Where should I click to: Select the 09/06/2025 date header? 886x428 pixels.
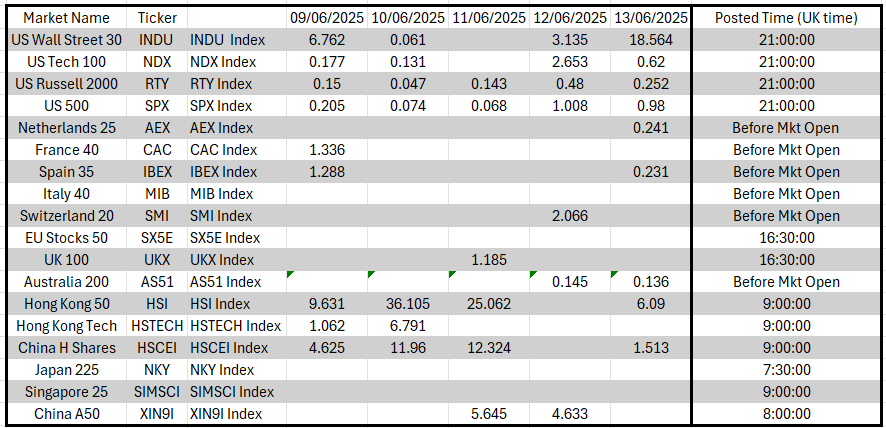[x=327, y=18]
